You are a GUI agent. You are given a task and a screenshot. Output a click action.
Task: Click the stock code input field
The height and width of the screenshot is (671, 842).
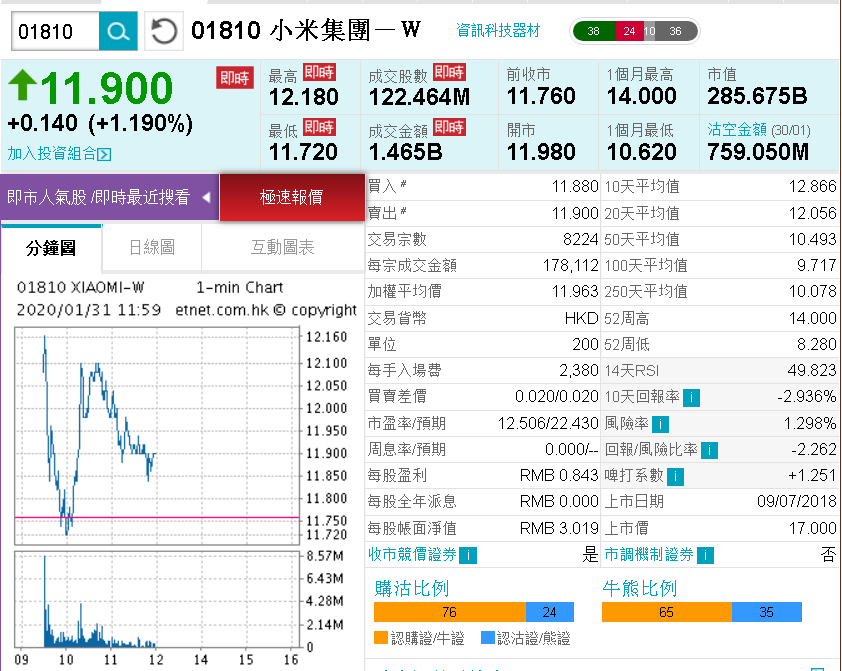coord(55,32)
